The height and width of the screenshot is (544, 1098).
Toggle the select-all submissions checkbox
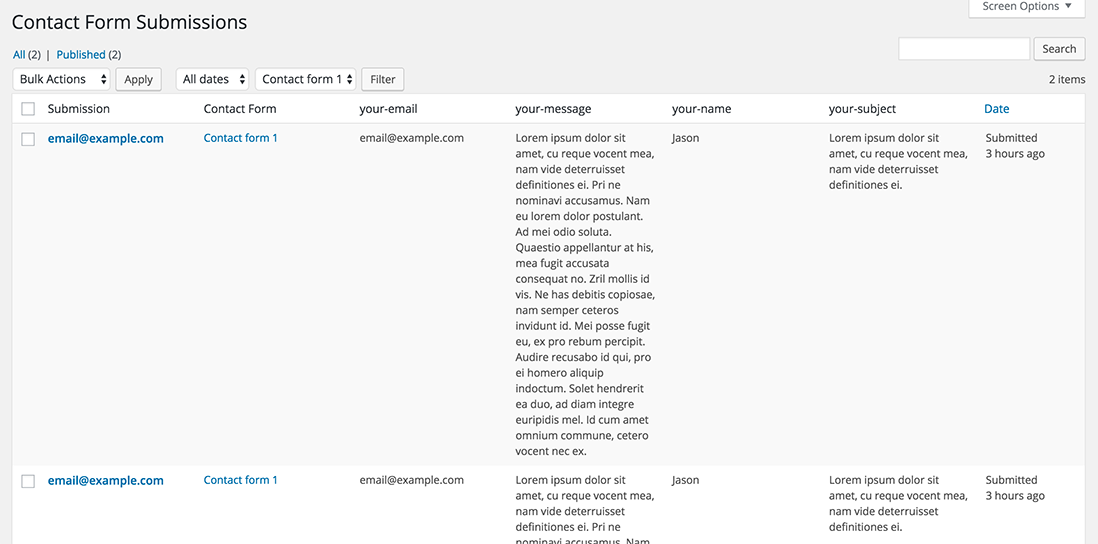[x=28, y=109]
